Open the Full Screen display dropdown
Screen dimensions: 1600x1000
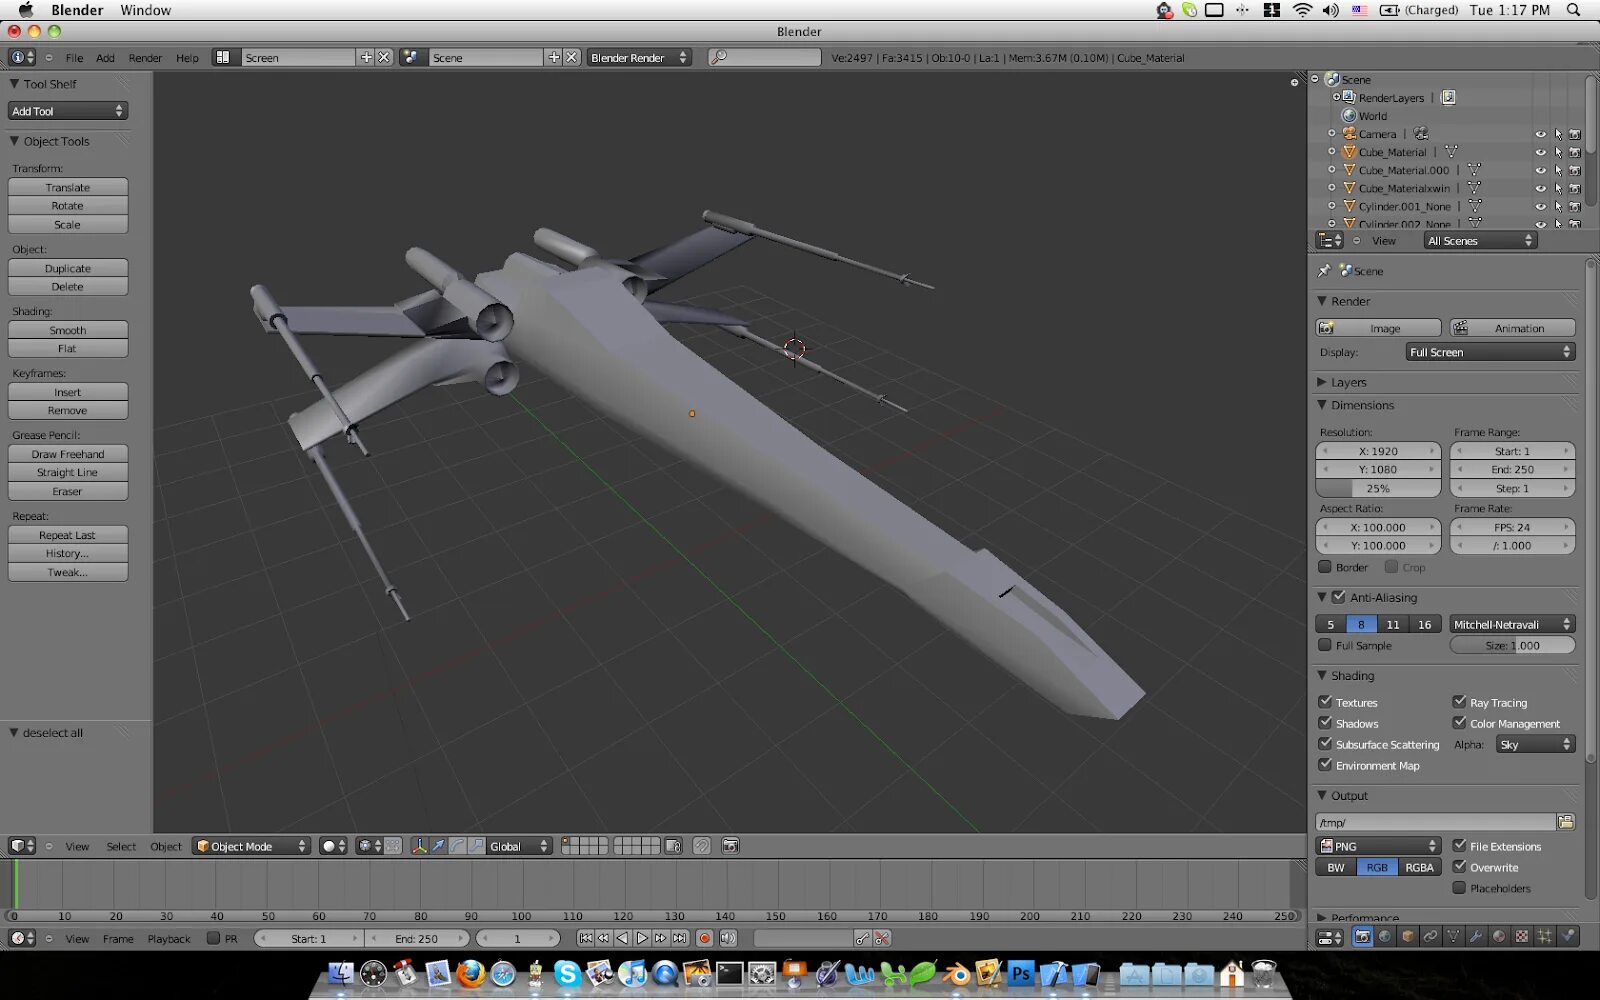(1490, 352)
